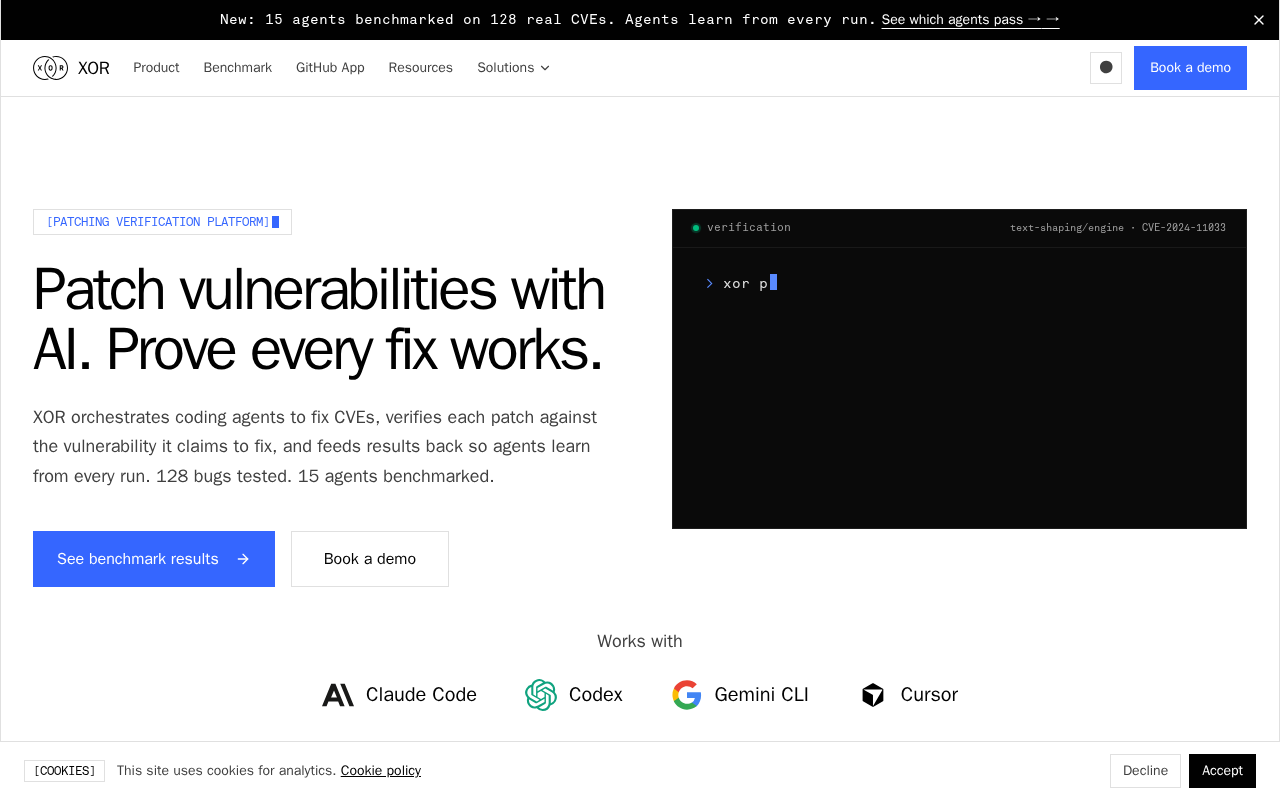
Task: Open the GitHub App nav link
Action: coord(330,68)
